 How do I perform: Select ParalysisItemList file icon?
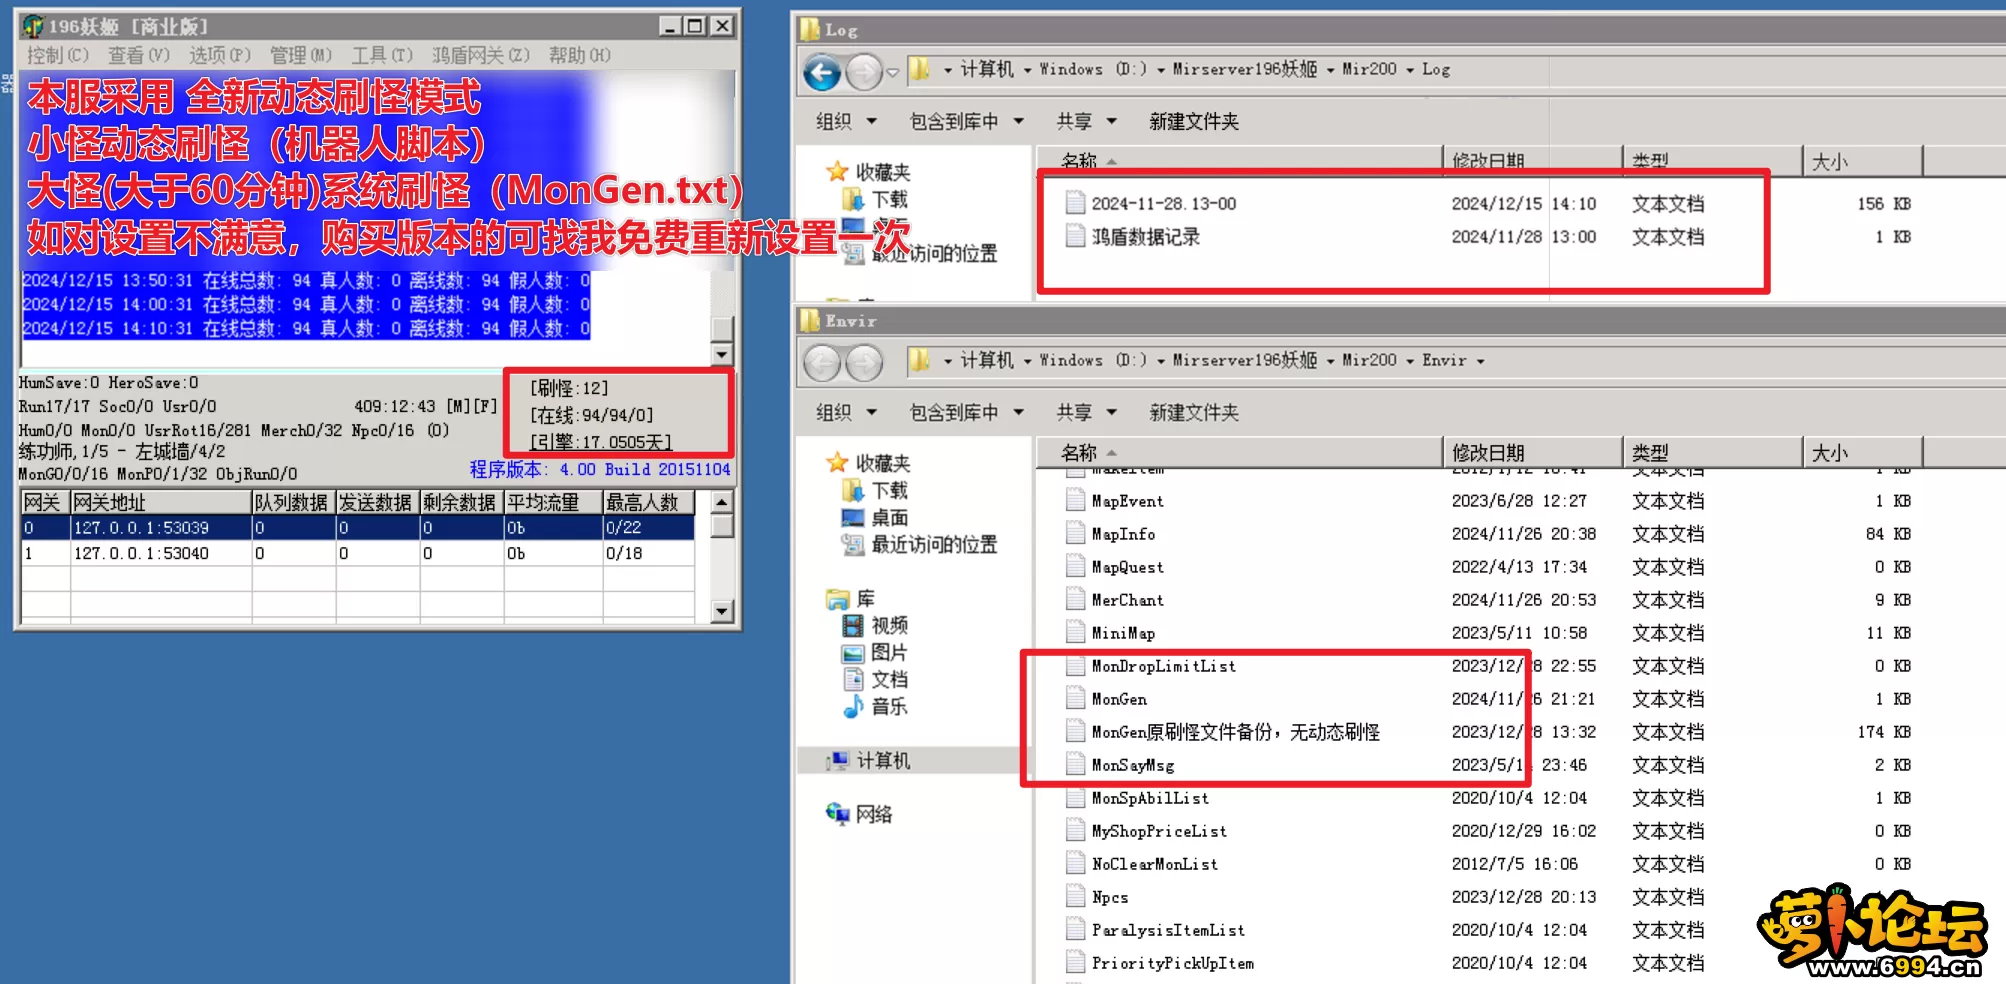(x=1075, y=929)
